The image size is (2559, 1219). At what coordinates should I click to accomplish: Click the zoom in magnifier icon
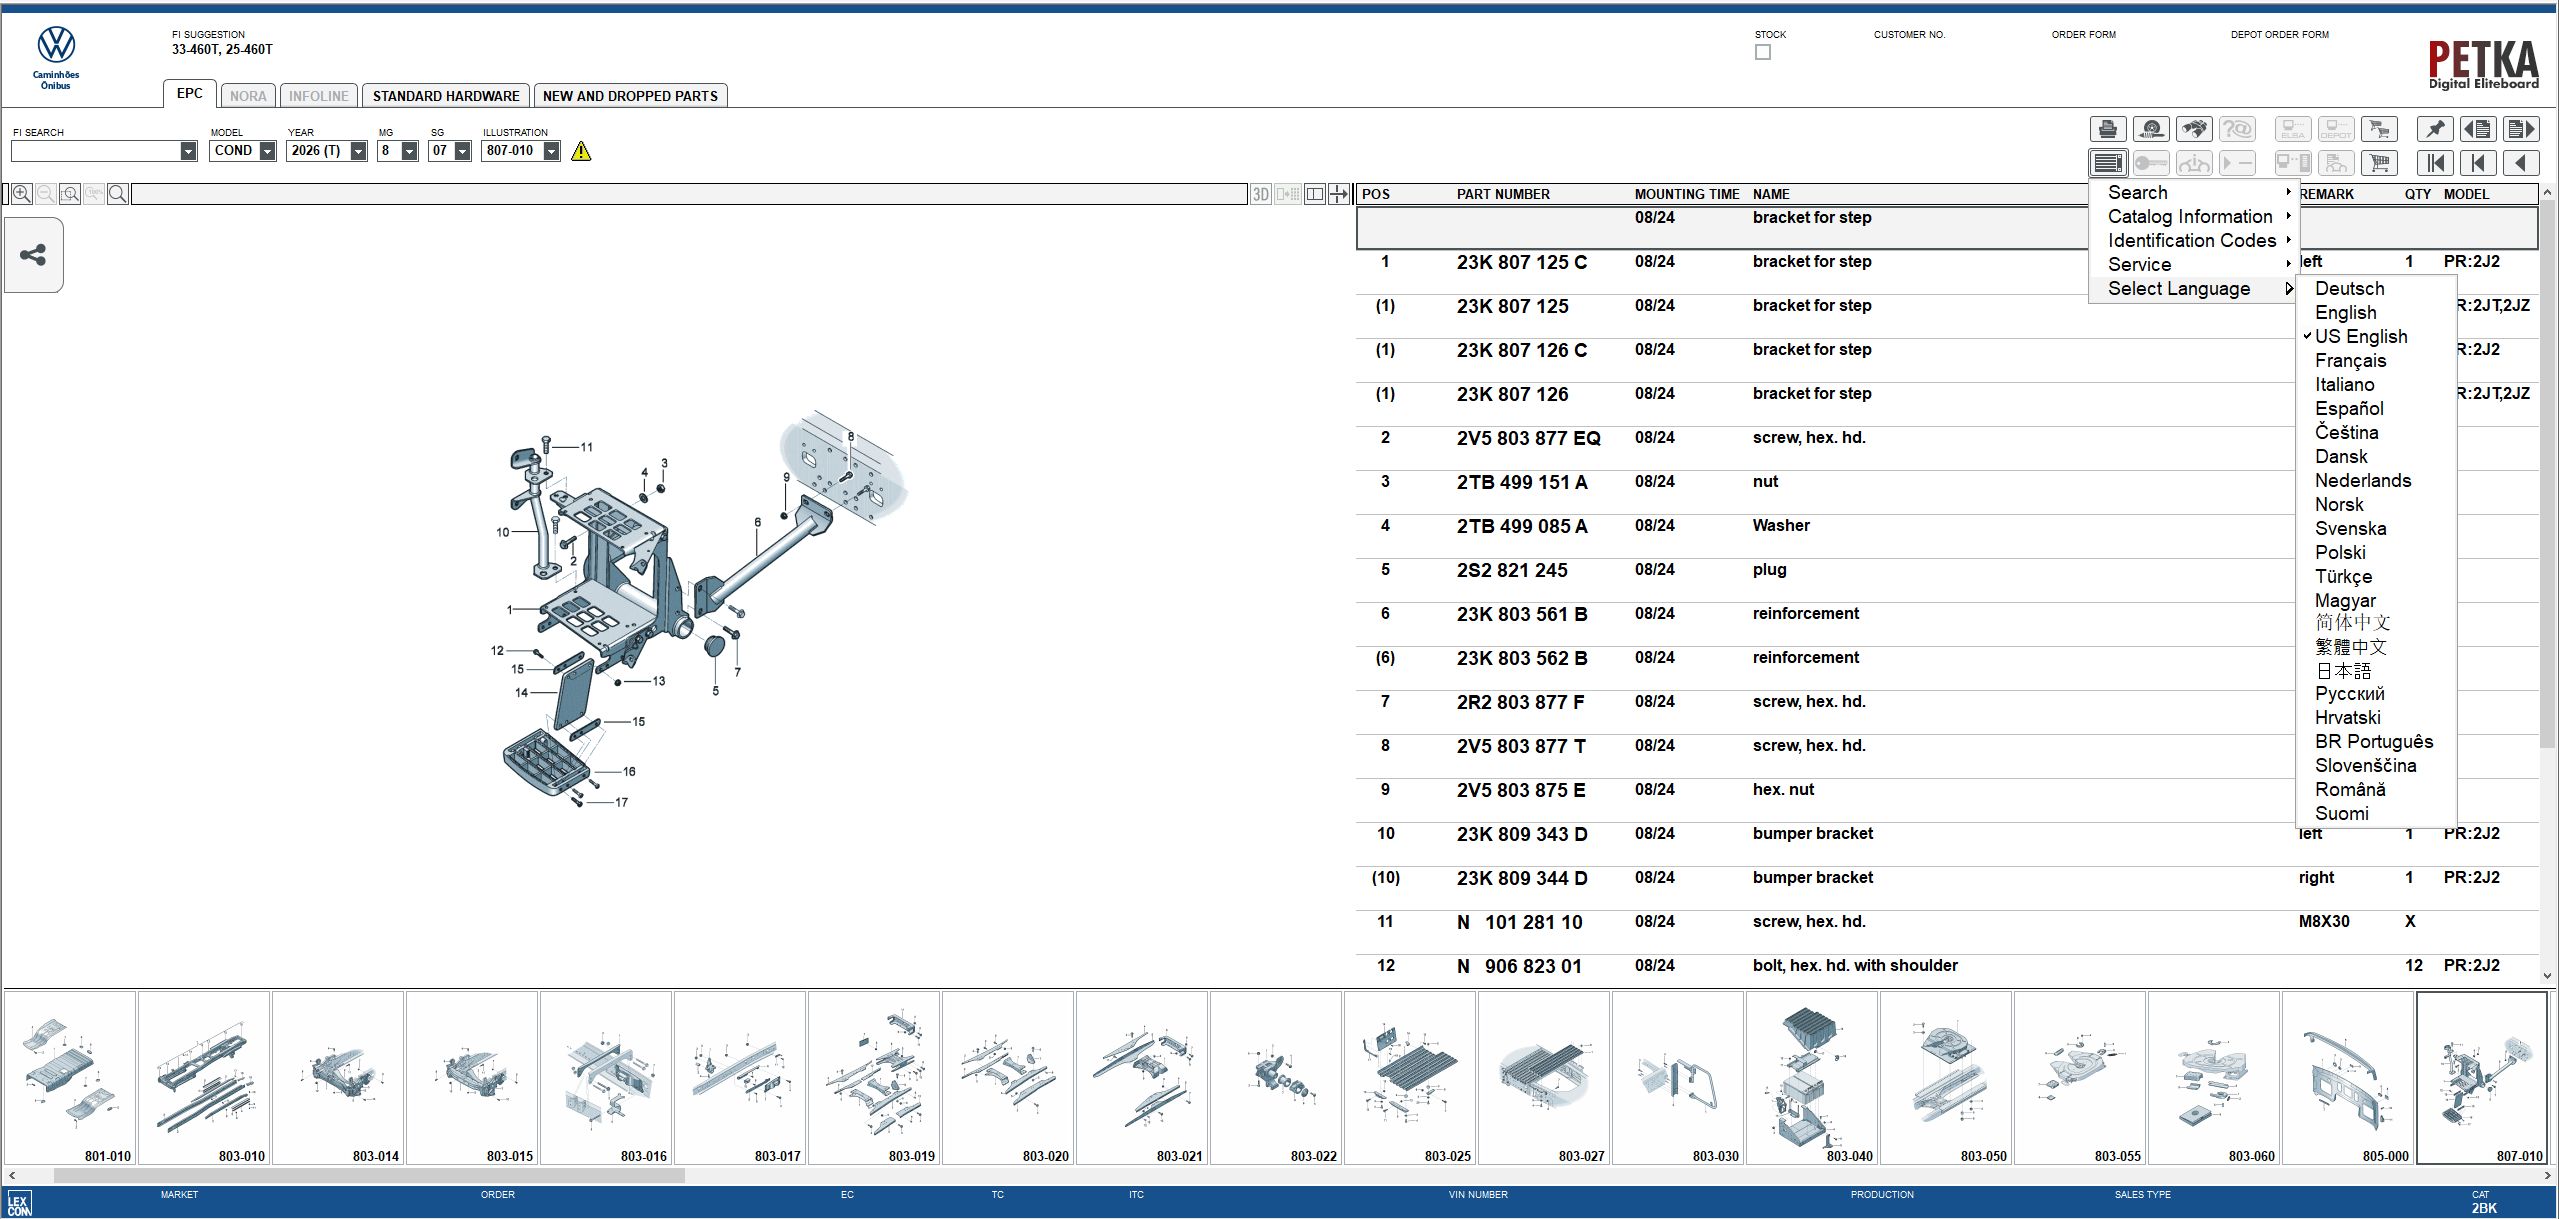pyautogui.click(x=21, y=193)
